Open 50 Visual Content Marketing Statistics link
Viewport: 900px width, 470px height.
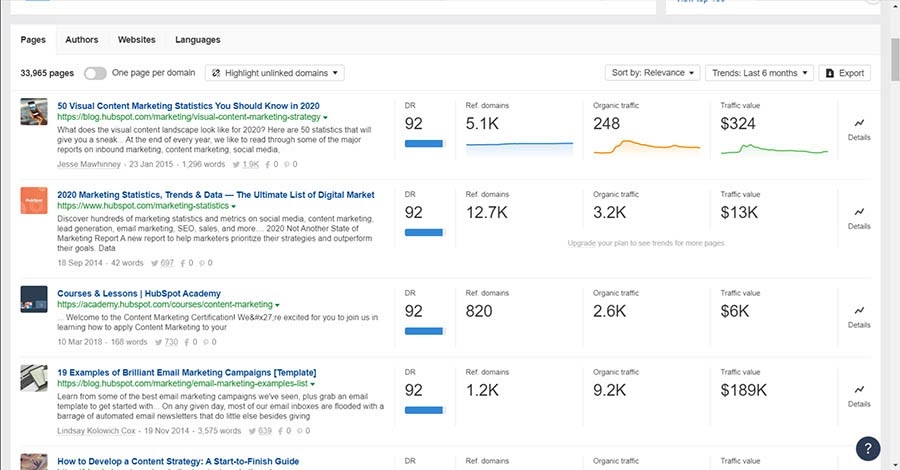coord(188,105)
